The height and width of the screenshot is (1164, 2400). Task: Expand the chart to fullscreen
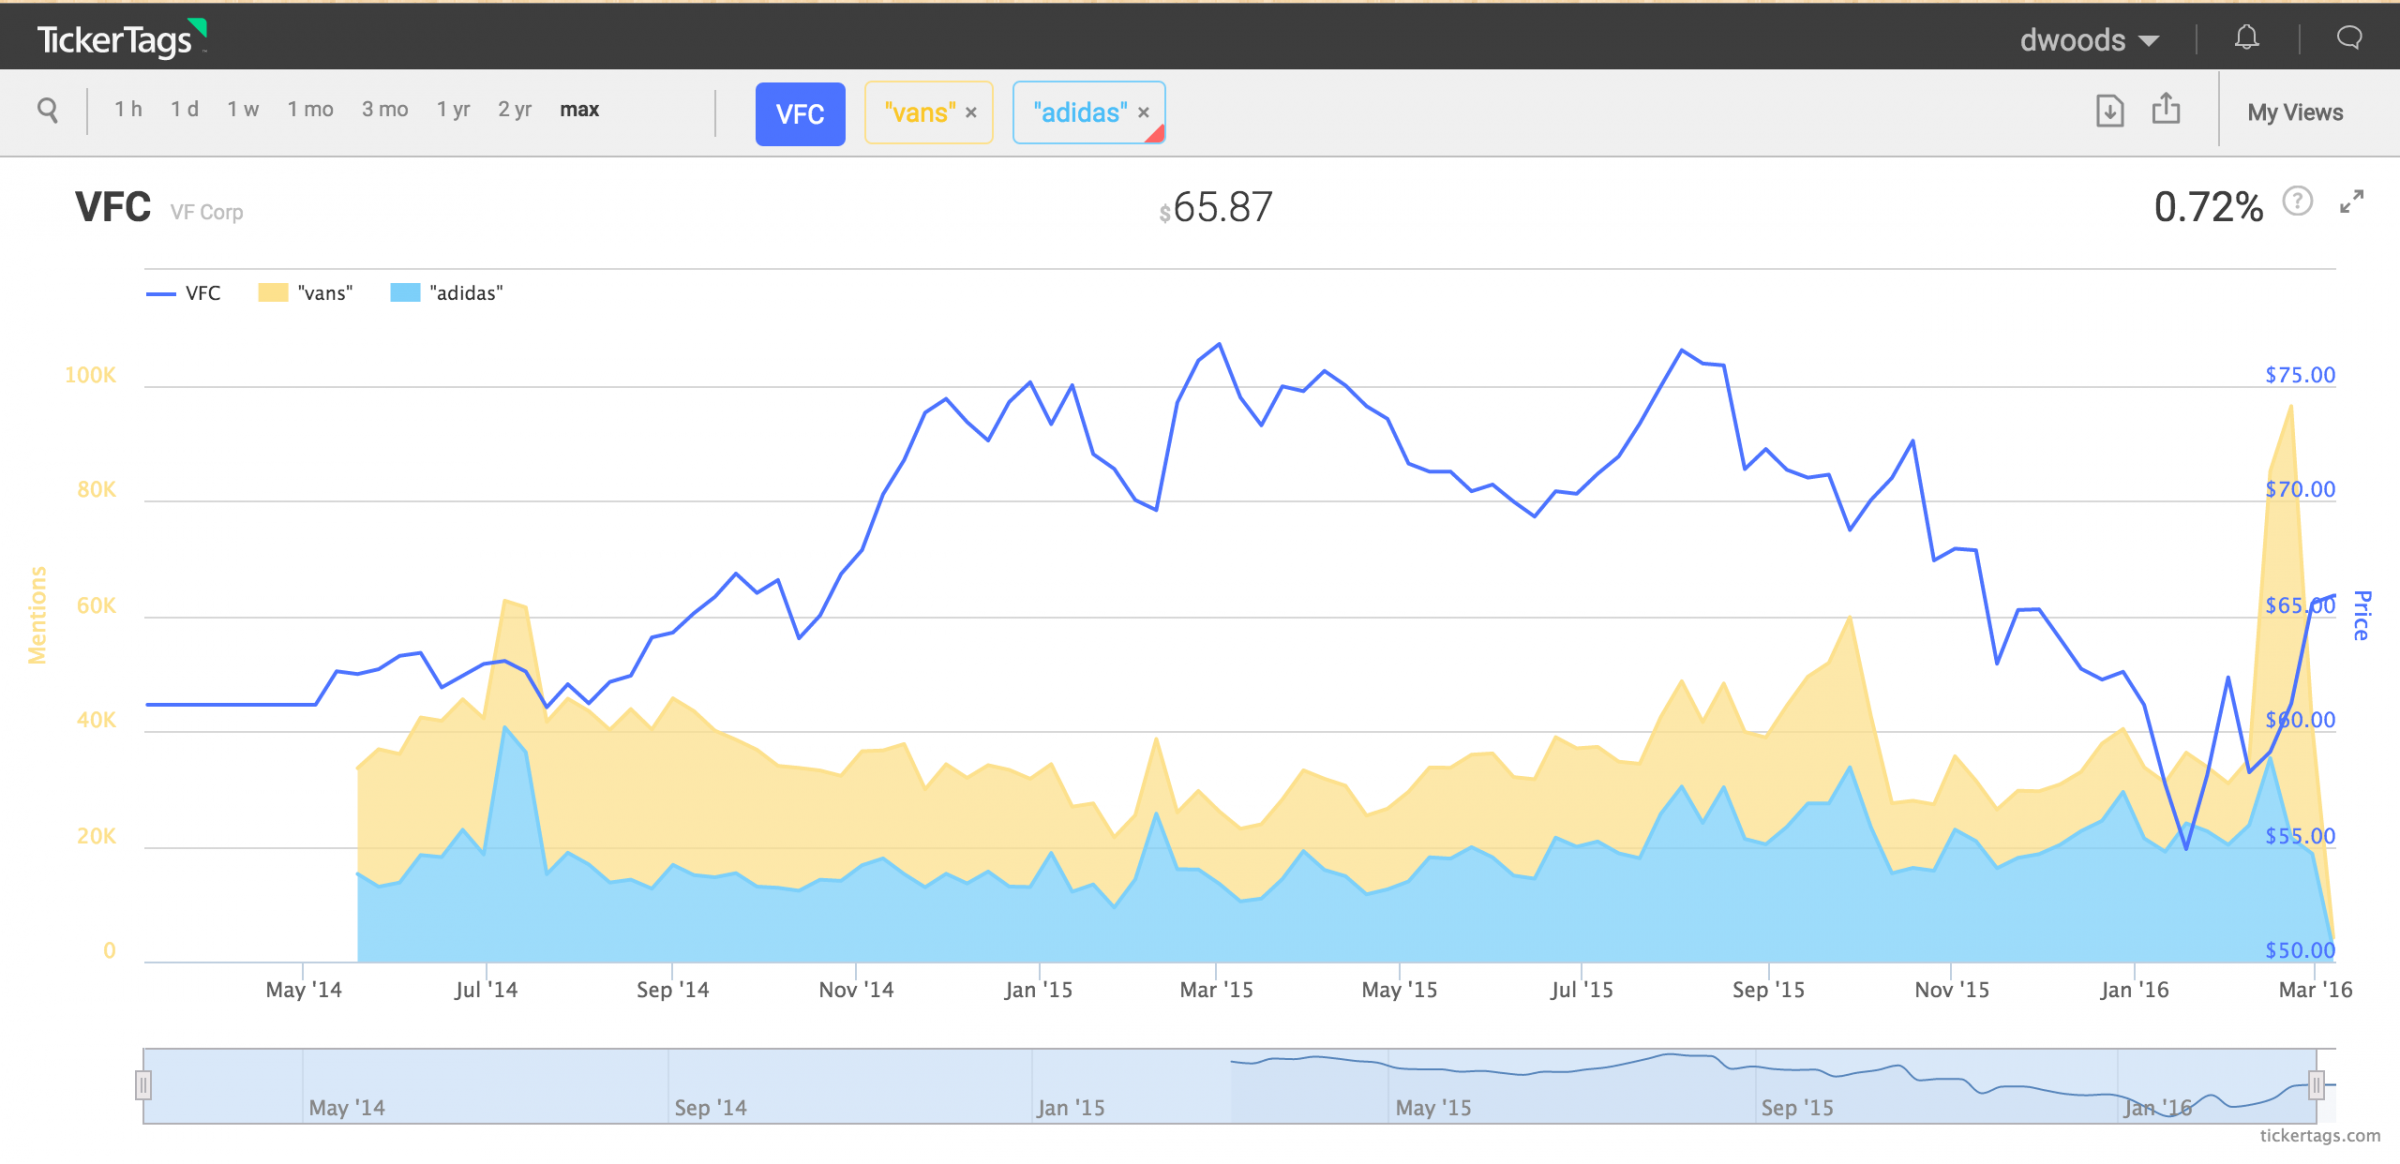(2352, 202)
